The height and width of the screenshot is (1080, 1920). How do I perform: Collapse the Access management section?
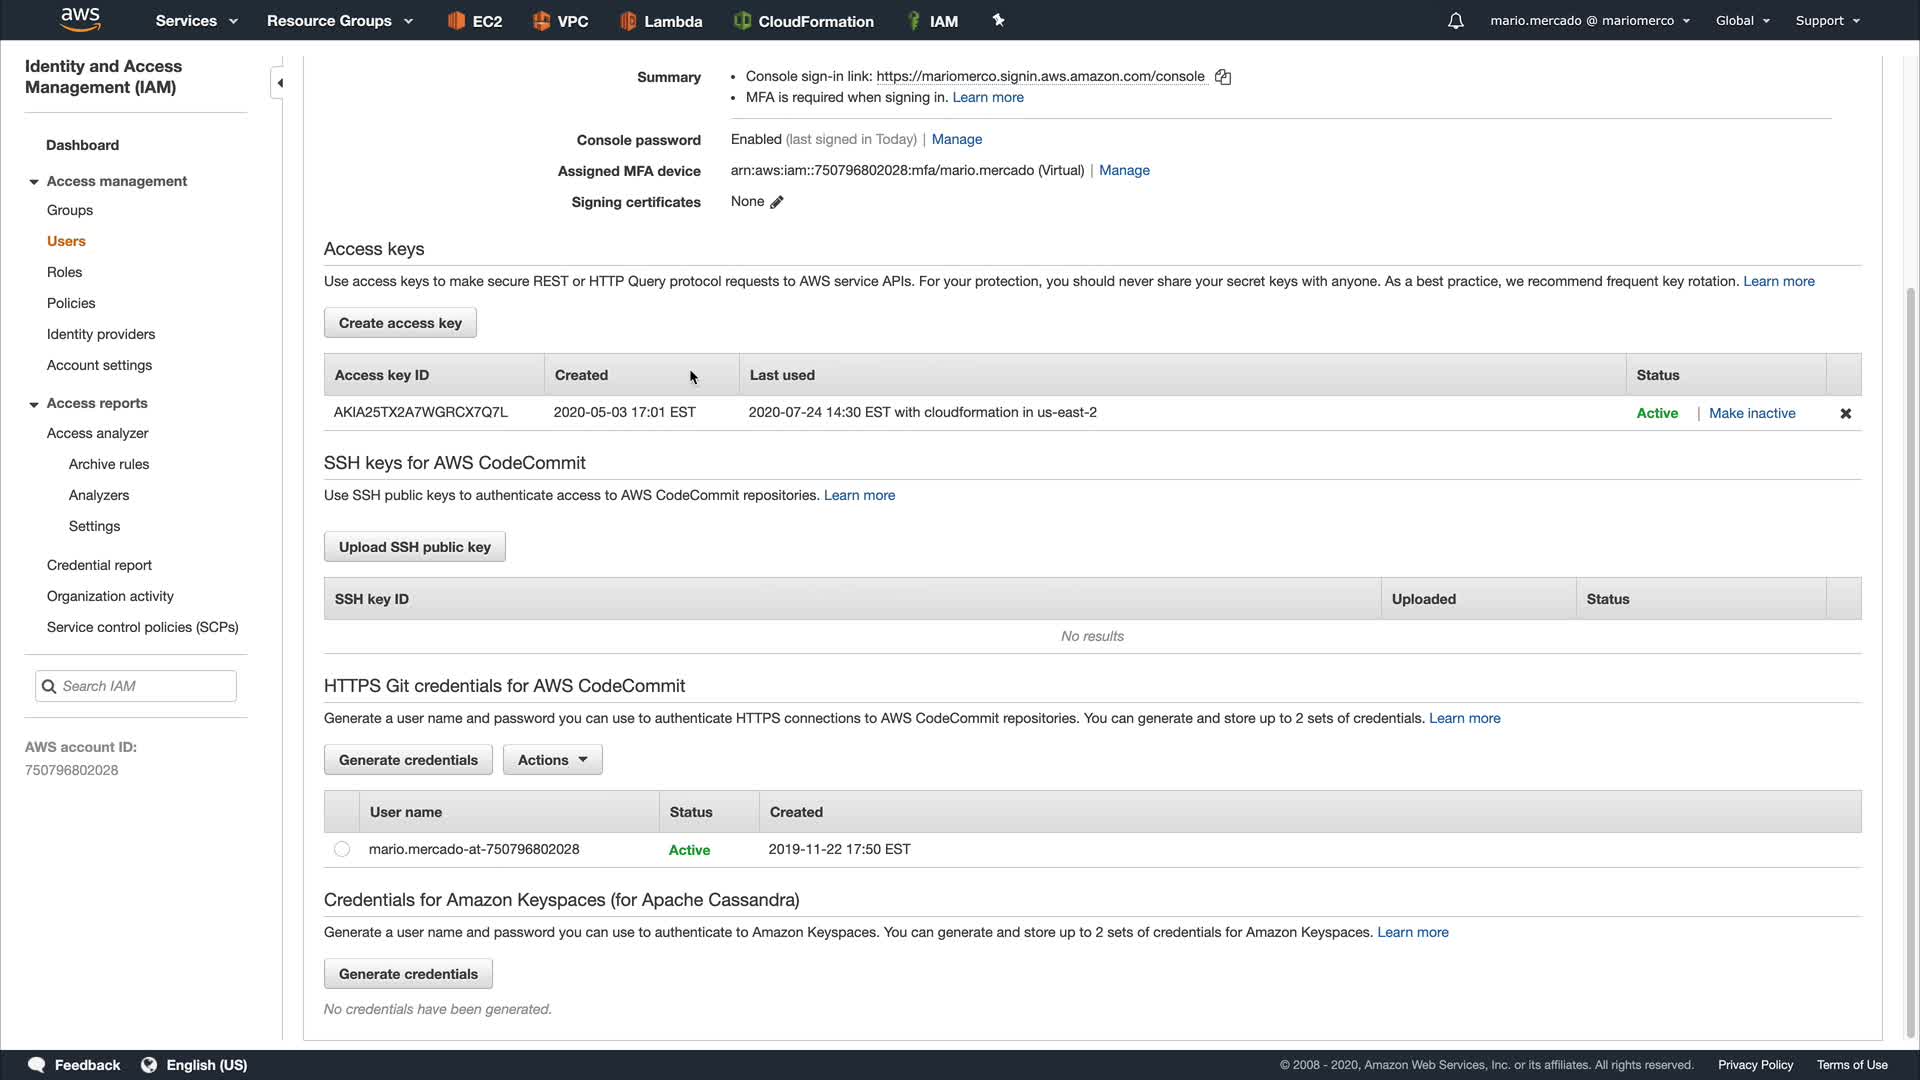coord(34,182)
